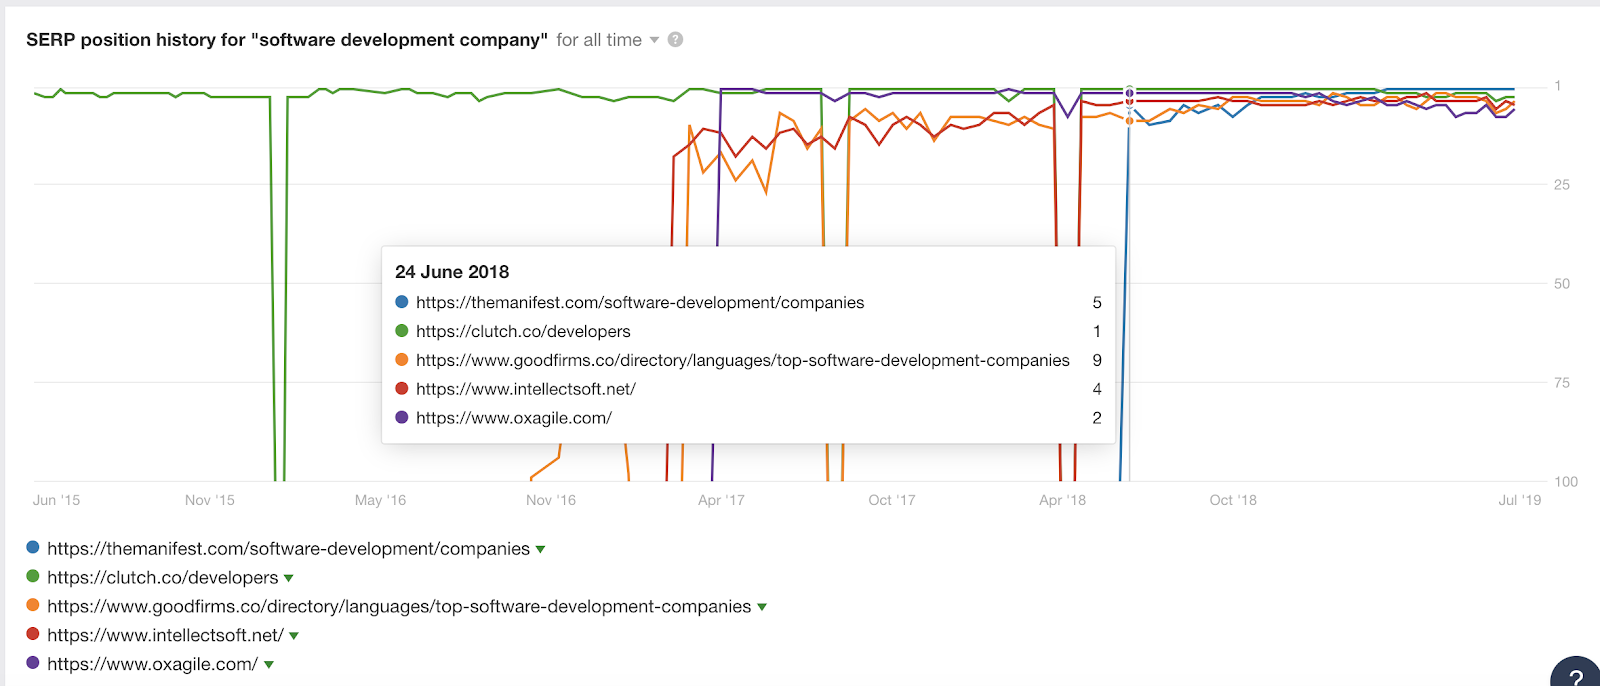Image resolution: width=1600 pixels, height=686 pixels.
Task: Click the orange data point marker on chart
Action: pos(1130,121)
